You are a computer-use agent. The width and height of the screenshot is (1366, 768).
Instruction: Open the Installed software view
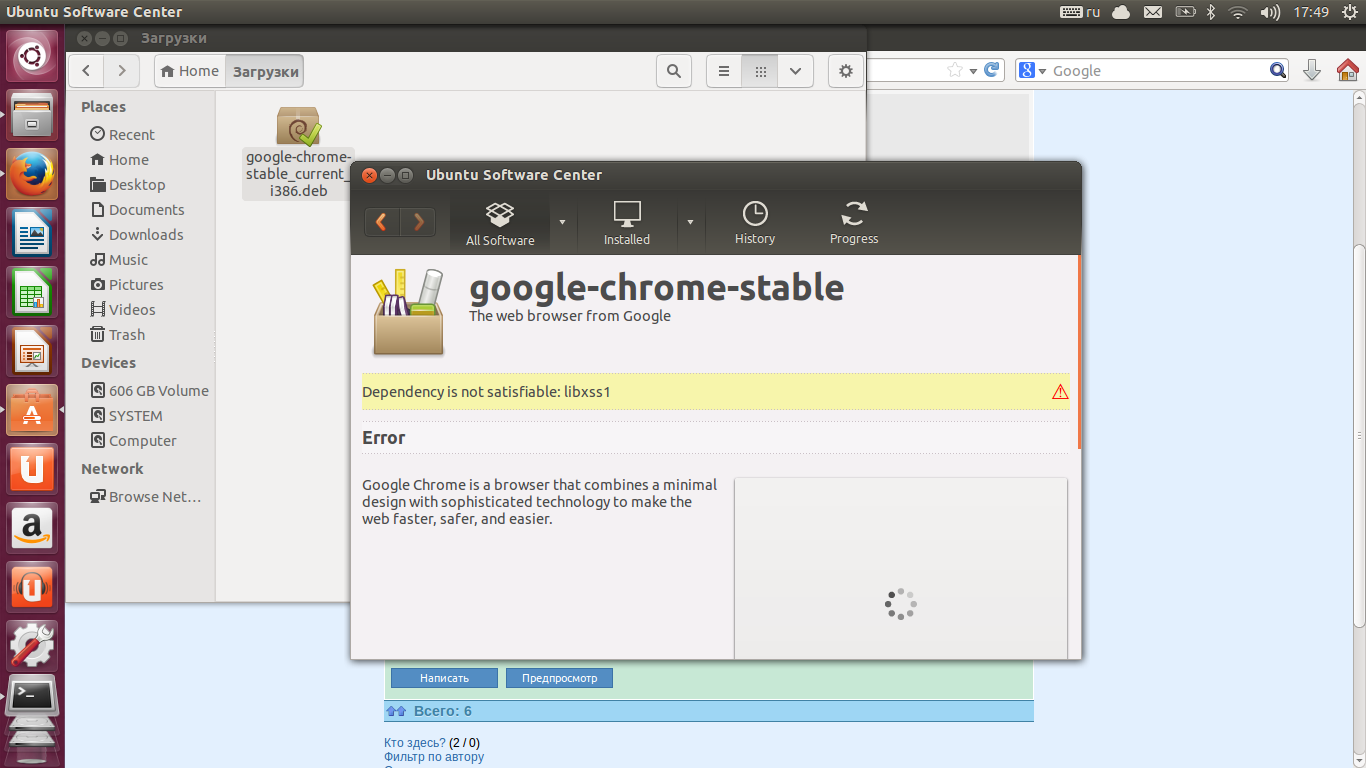pos(627,223)
